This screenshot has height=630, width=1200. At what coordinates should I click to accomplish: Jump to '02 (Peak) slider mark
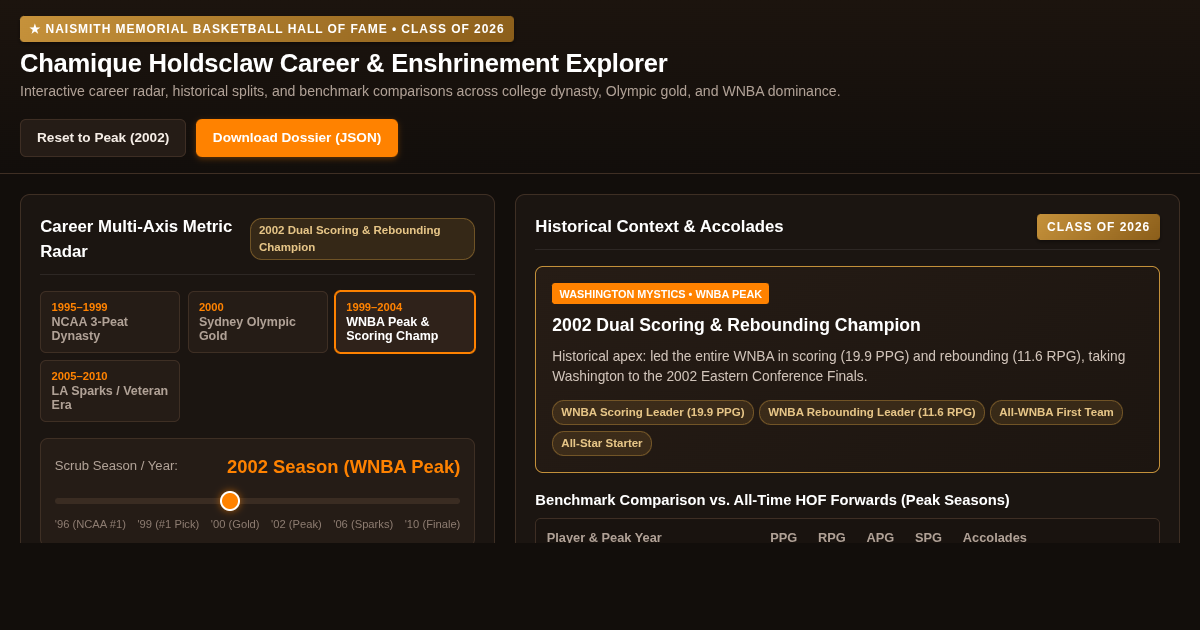coord(296,524)
